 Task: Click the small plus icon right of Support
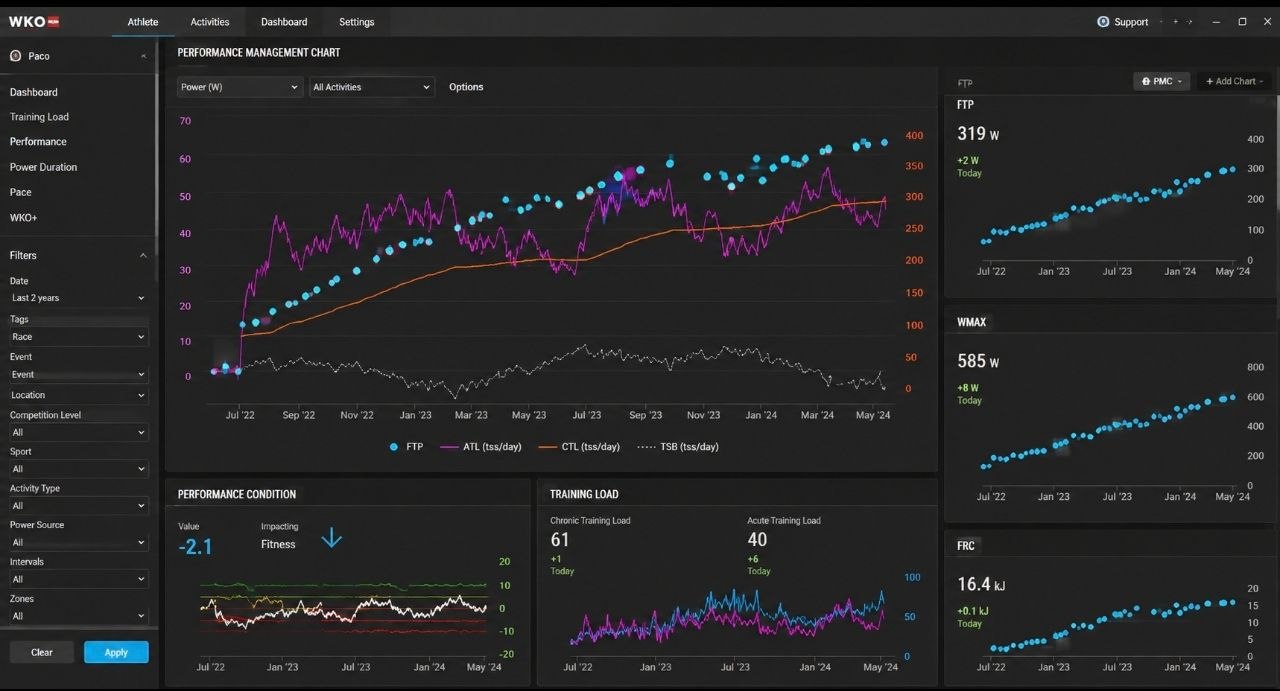[x=1175, y=22]
